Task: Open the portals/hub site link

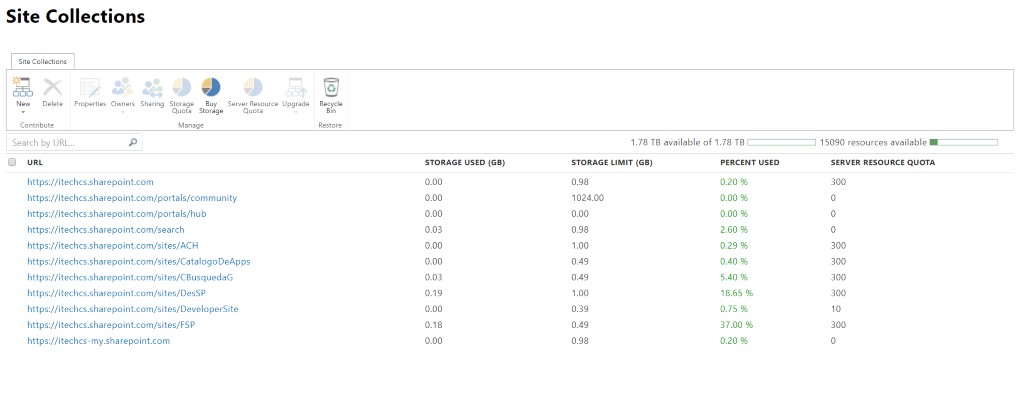Action: click(117, 214)
